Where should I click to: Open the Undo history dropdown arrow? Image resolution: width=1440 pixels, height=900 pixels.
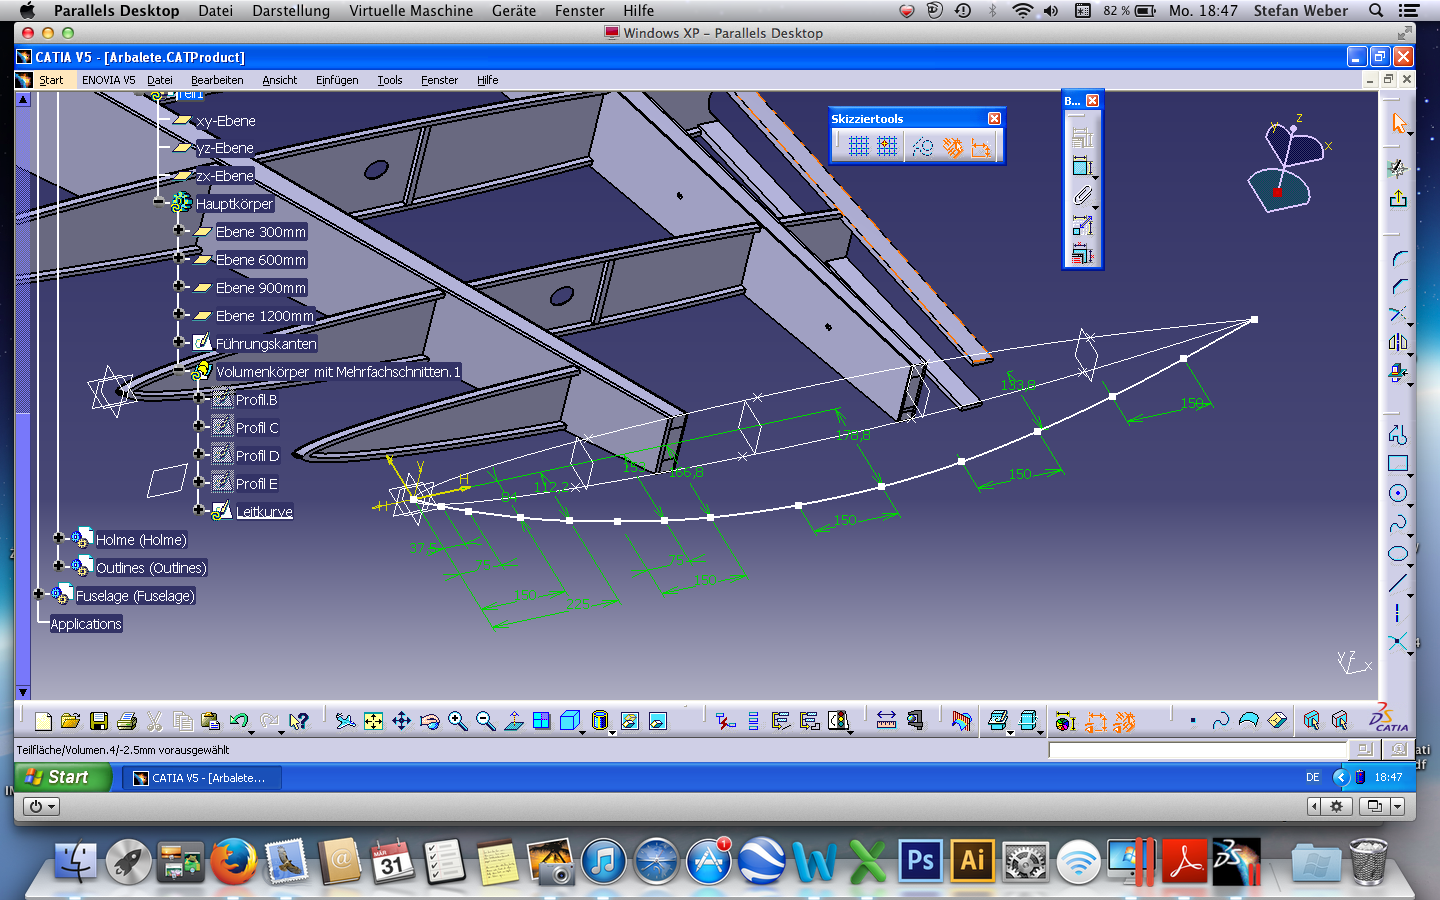(250, 732)
